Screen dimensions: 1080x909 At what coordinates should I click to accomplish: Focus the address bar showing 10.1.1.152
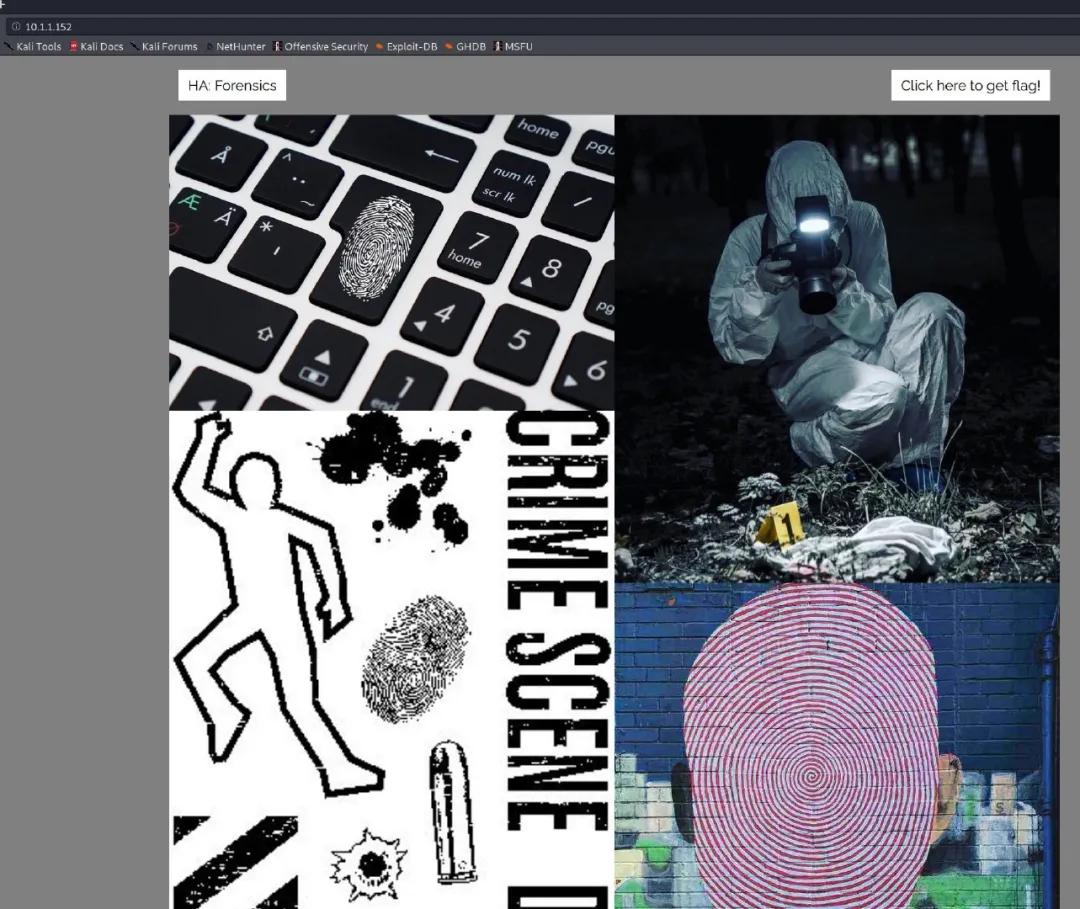(543, 27)
